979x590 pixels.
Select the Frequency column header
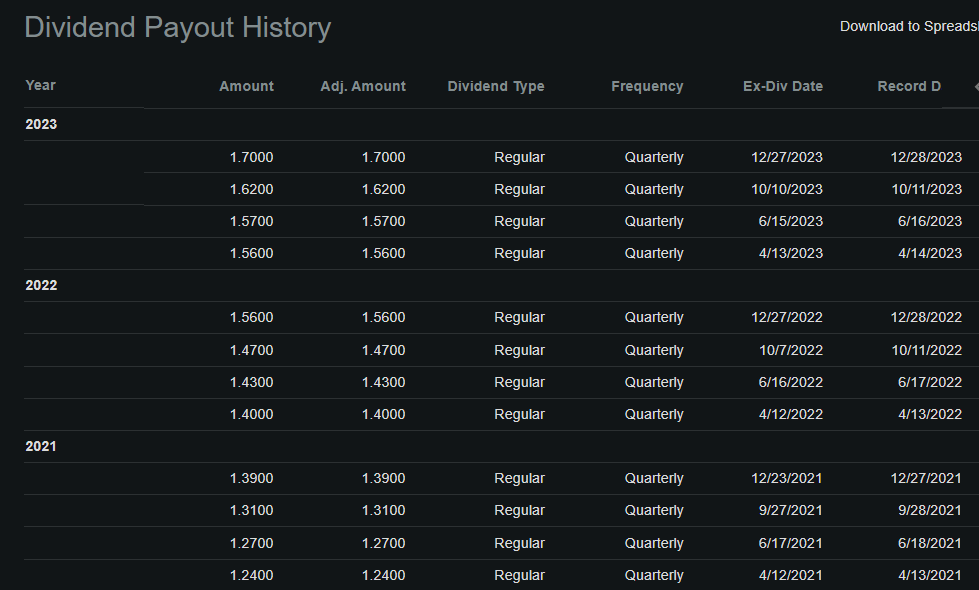(647, 86)
